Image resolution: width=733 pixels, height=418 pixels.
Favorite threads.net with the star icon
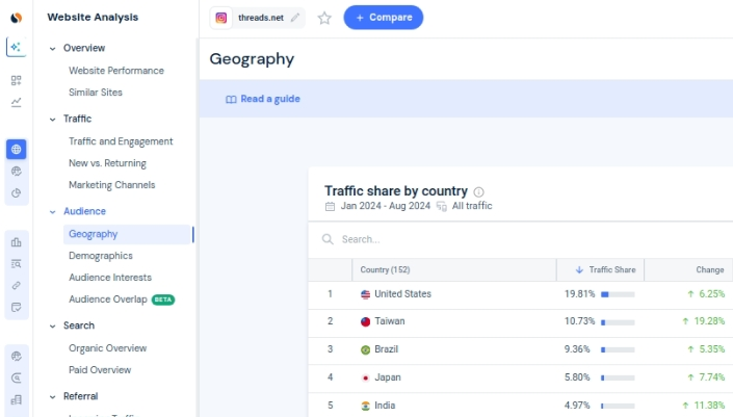[324, 18]
